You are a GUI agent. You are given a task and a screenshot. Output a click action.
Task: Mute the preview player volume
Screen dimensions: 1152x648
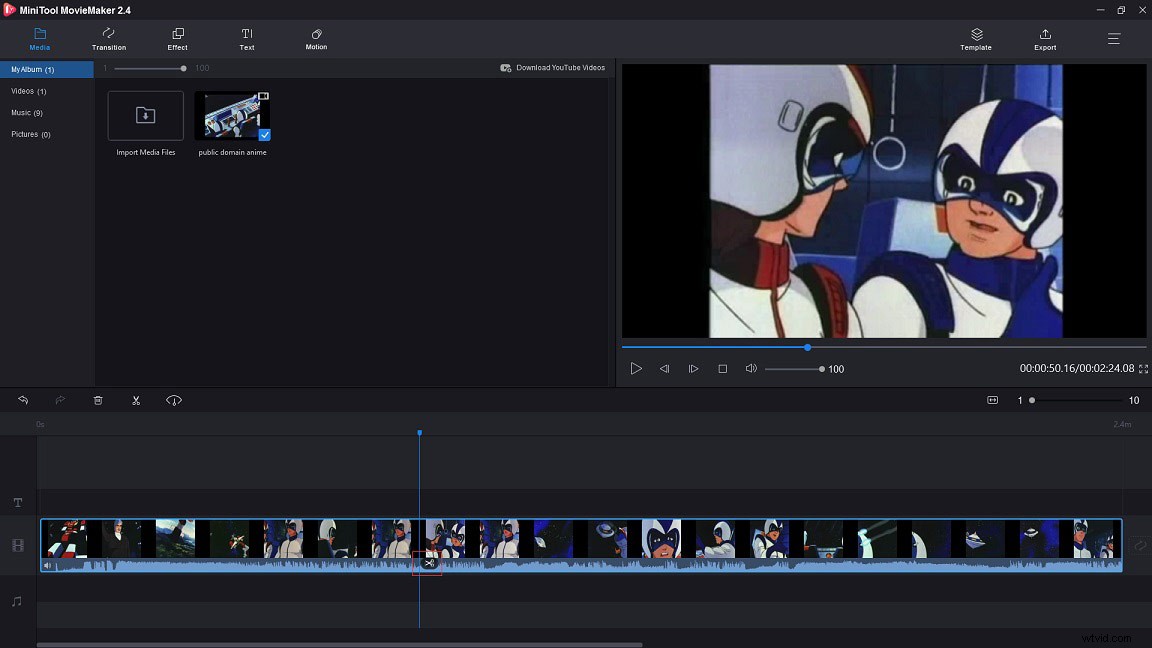[751, 368]
